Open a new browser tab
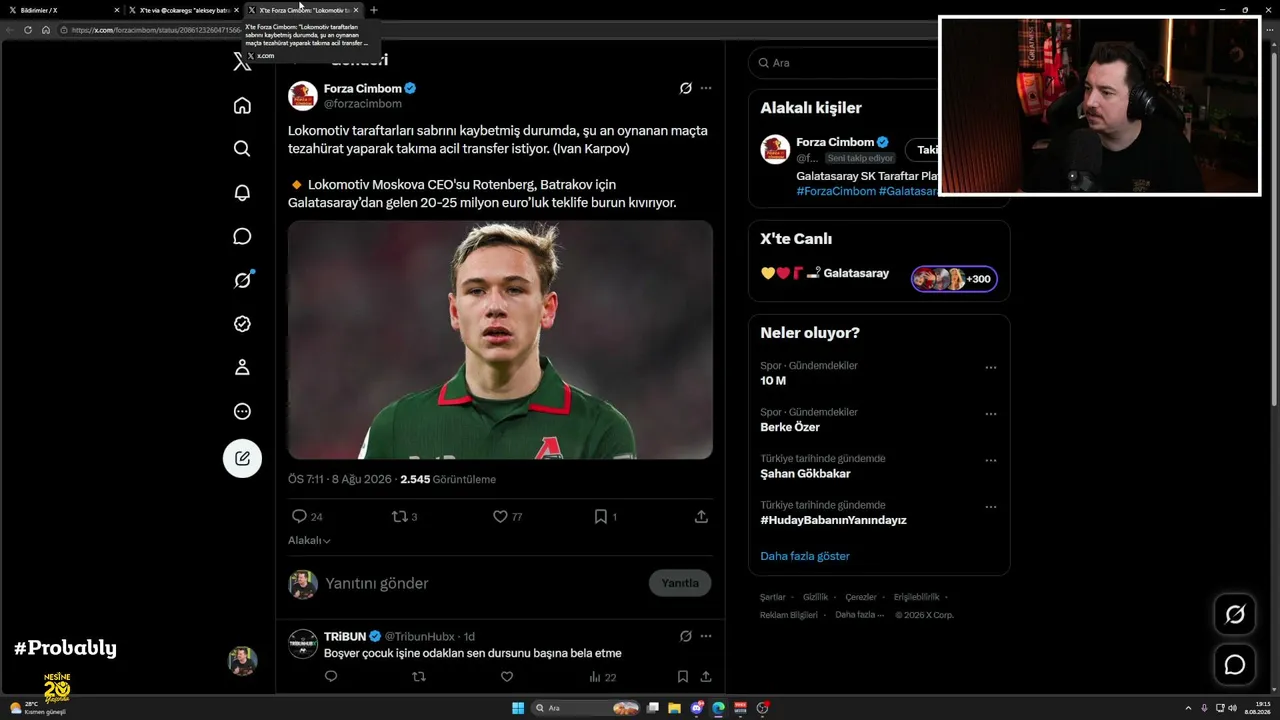This screenshot has height=720, width=1280. pos(374,10)
